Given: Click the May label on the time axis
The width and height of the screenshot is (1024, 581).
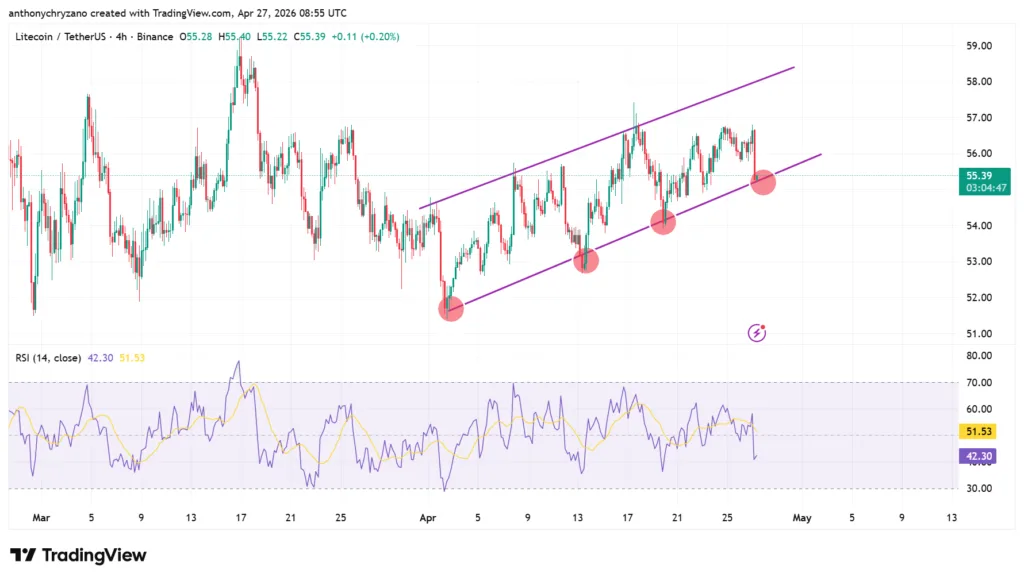Looking at the screenshot, I should click(x=800, y=518).
